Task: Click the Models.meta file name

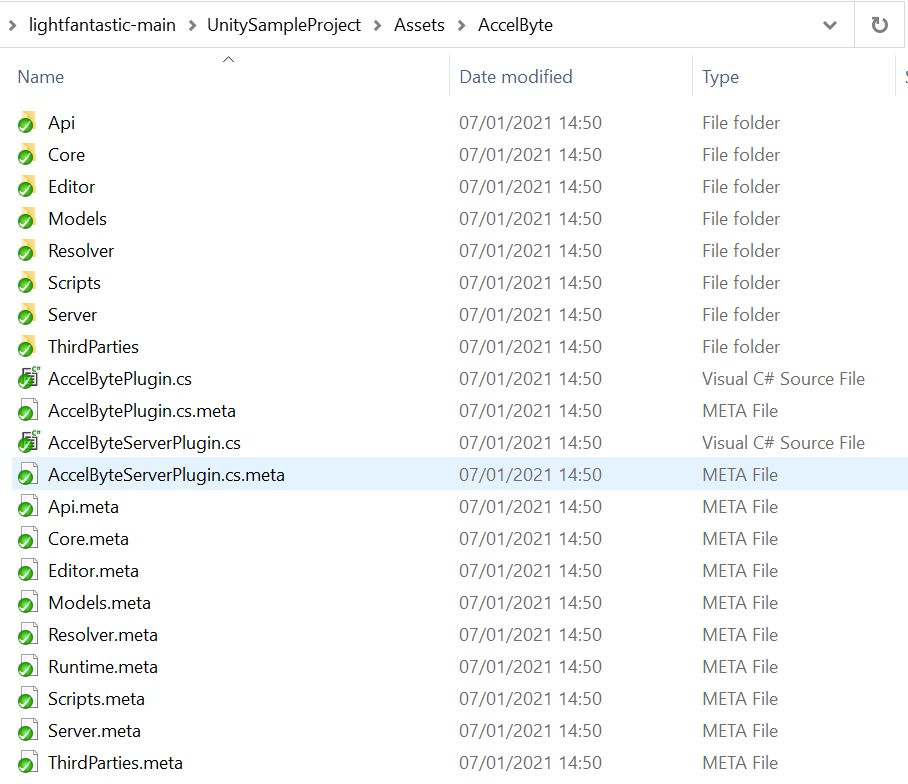Action: point(99,603)
